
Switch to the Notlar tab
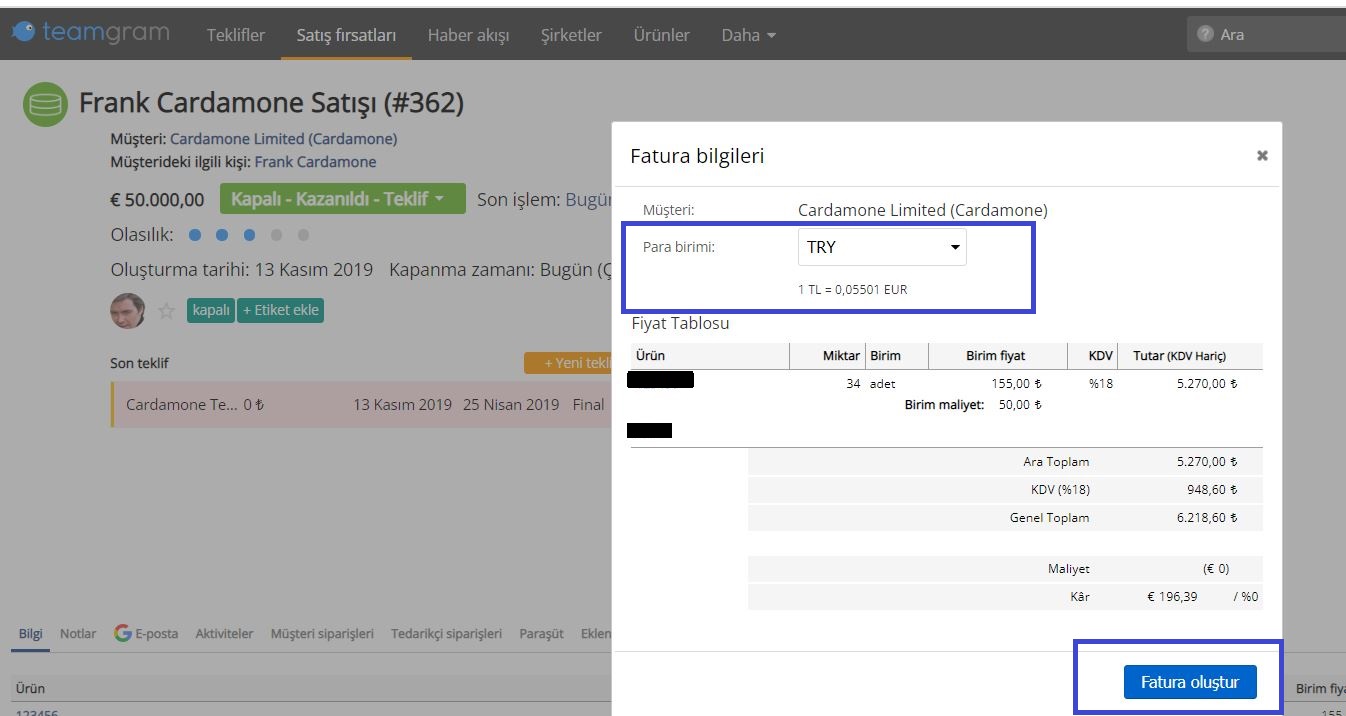[x=78, y=633]
